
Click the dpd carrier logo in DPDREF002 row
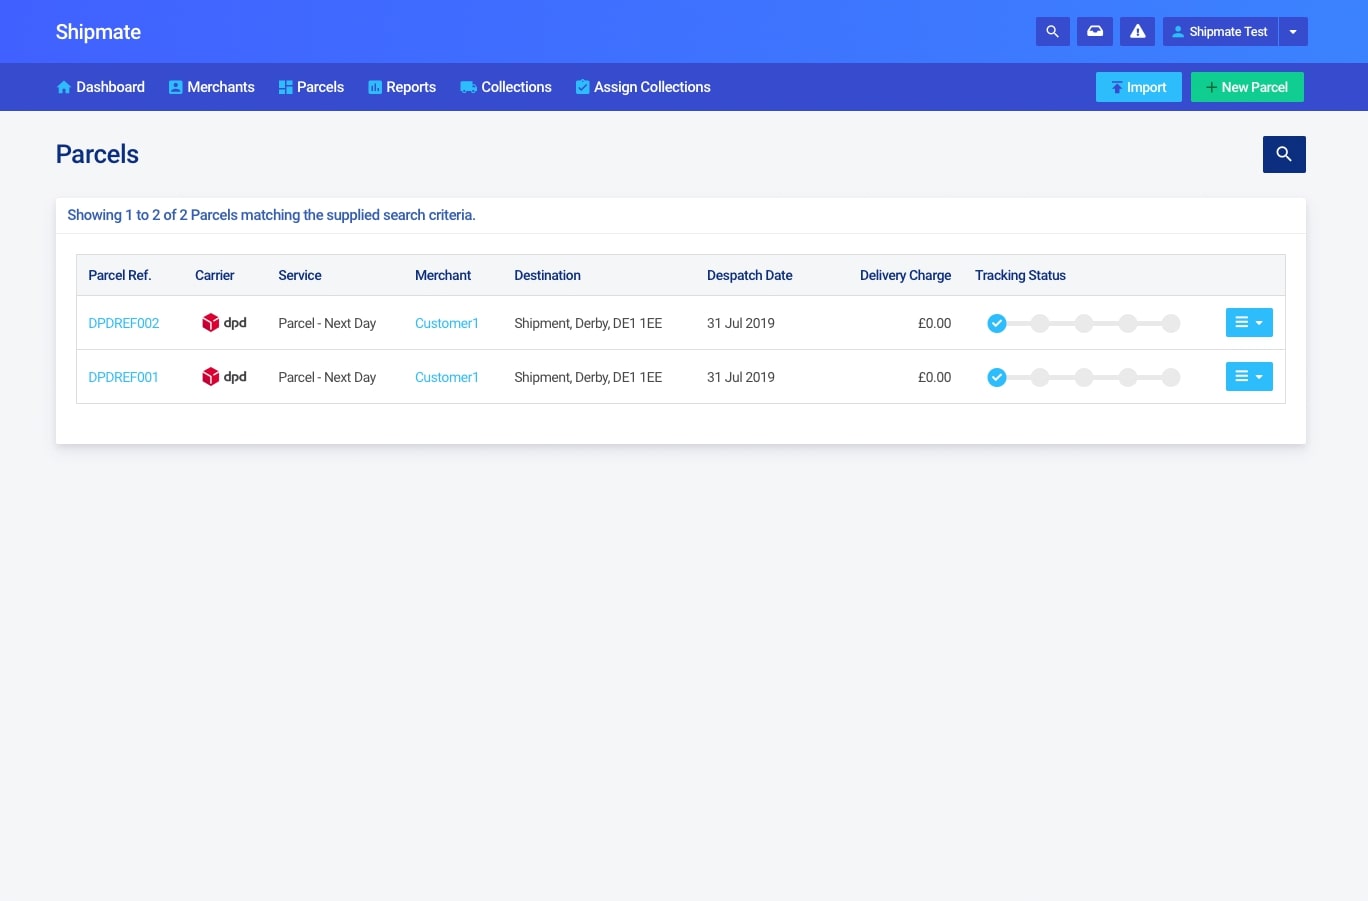[224, 323]
